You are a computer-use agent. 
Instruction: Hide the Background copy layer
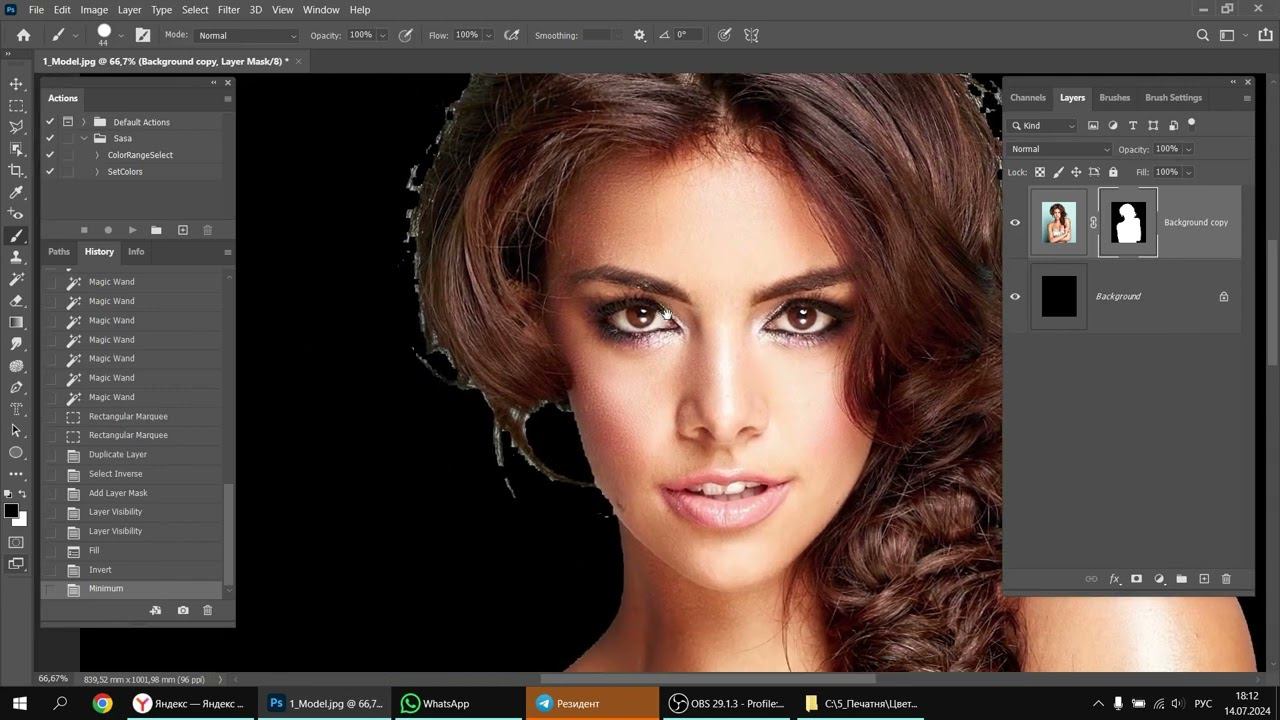(1015, 223)
